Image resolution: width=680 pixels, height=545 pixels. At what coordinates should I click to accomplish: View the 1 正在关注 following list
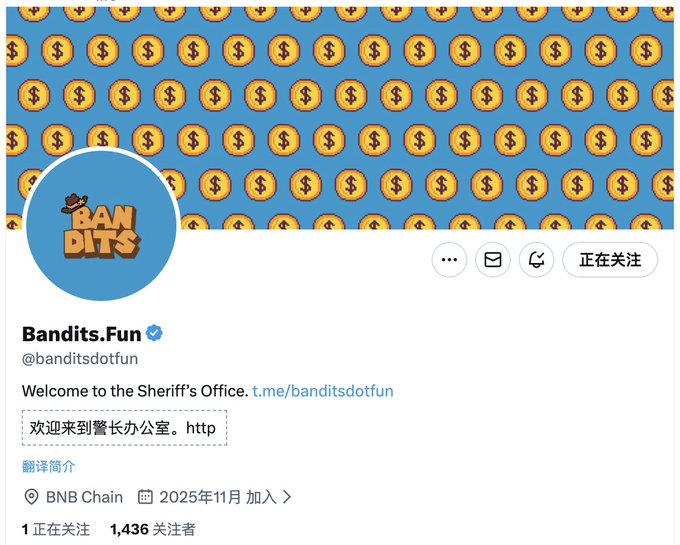pyautogui.click(x=56, y=529)
